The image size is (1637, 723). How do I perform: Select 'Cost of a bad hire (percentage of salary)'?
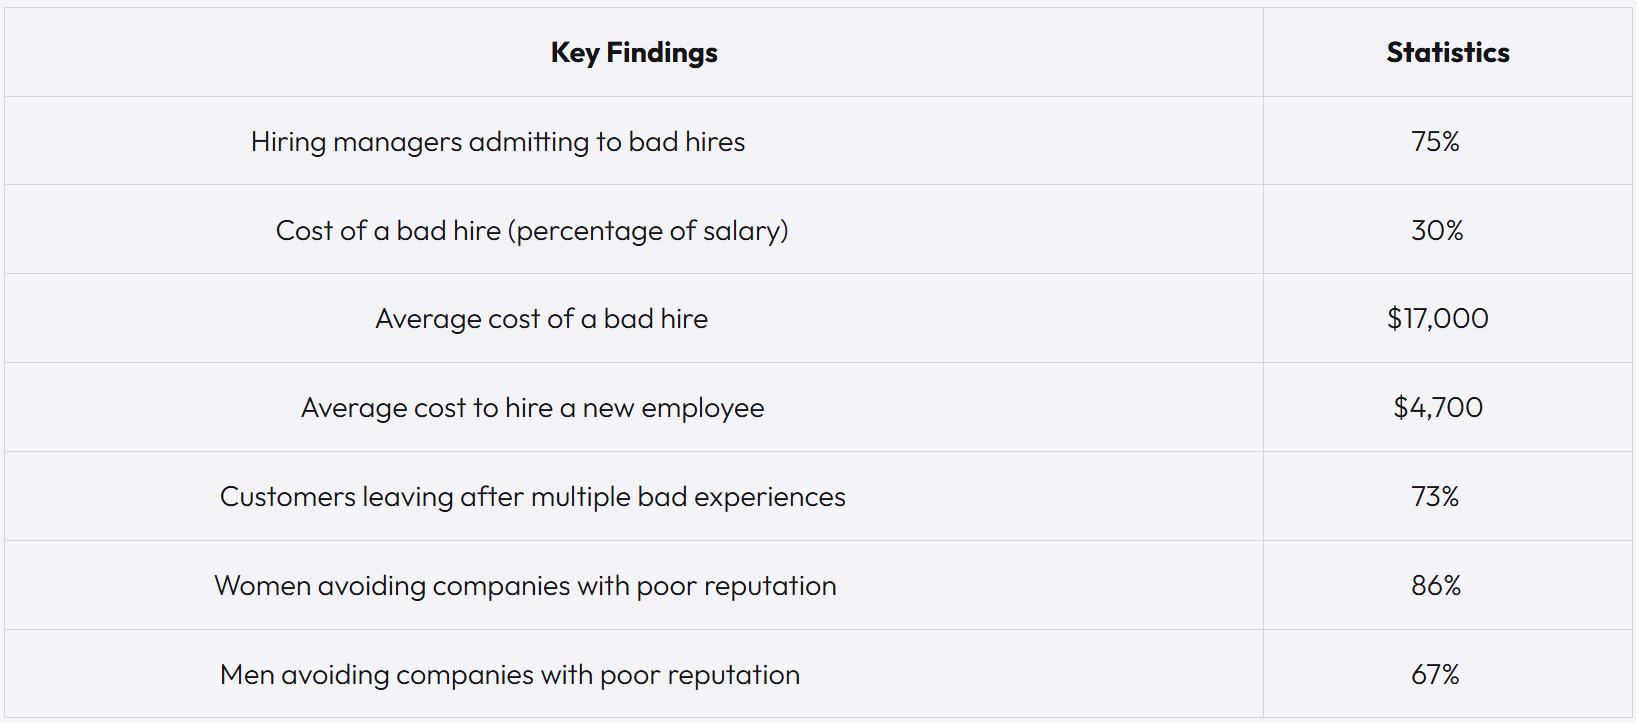532,231
